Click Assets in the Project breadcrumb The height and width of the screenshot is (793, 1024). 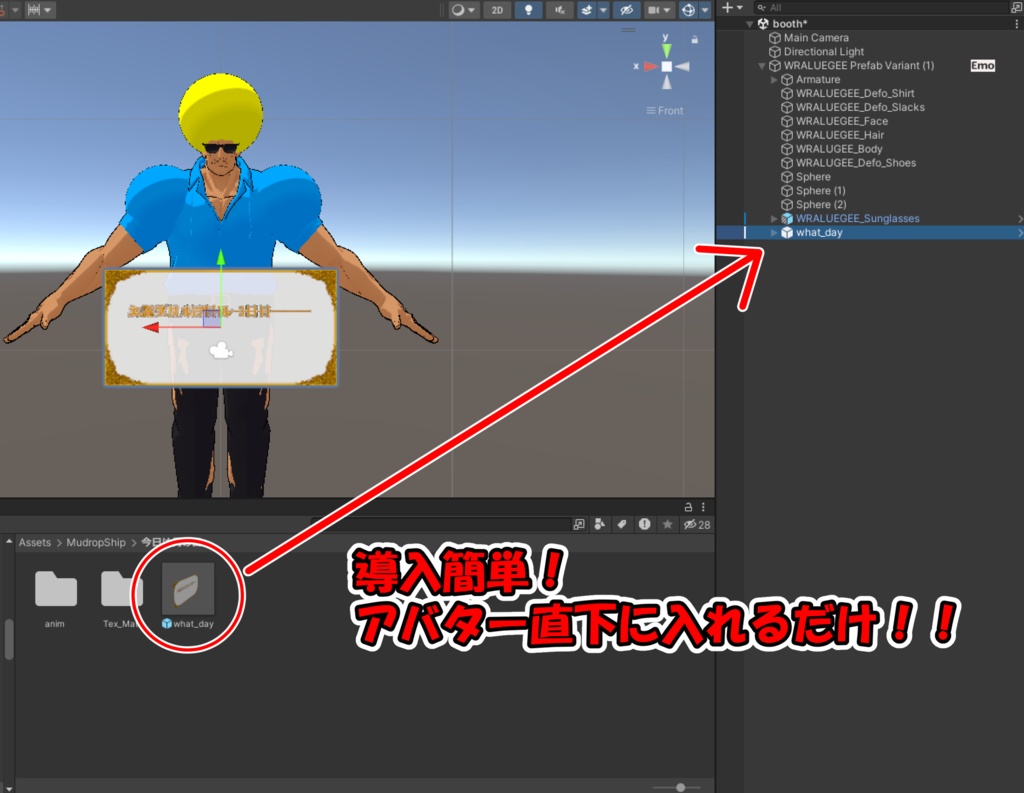35,542
